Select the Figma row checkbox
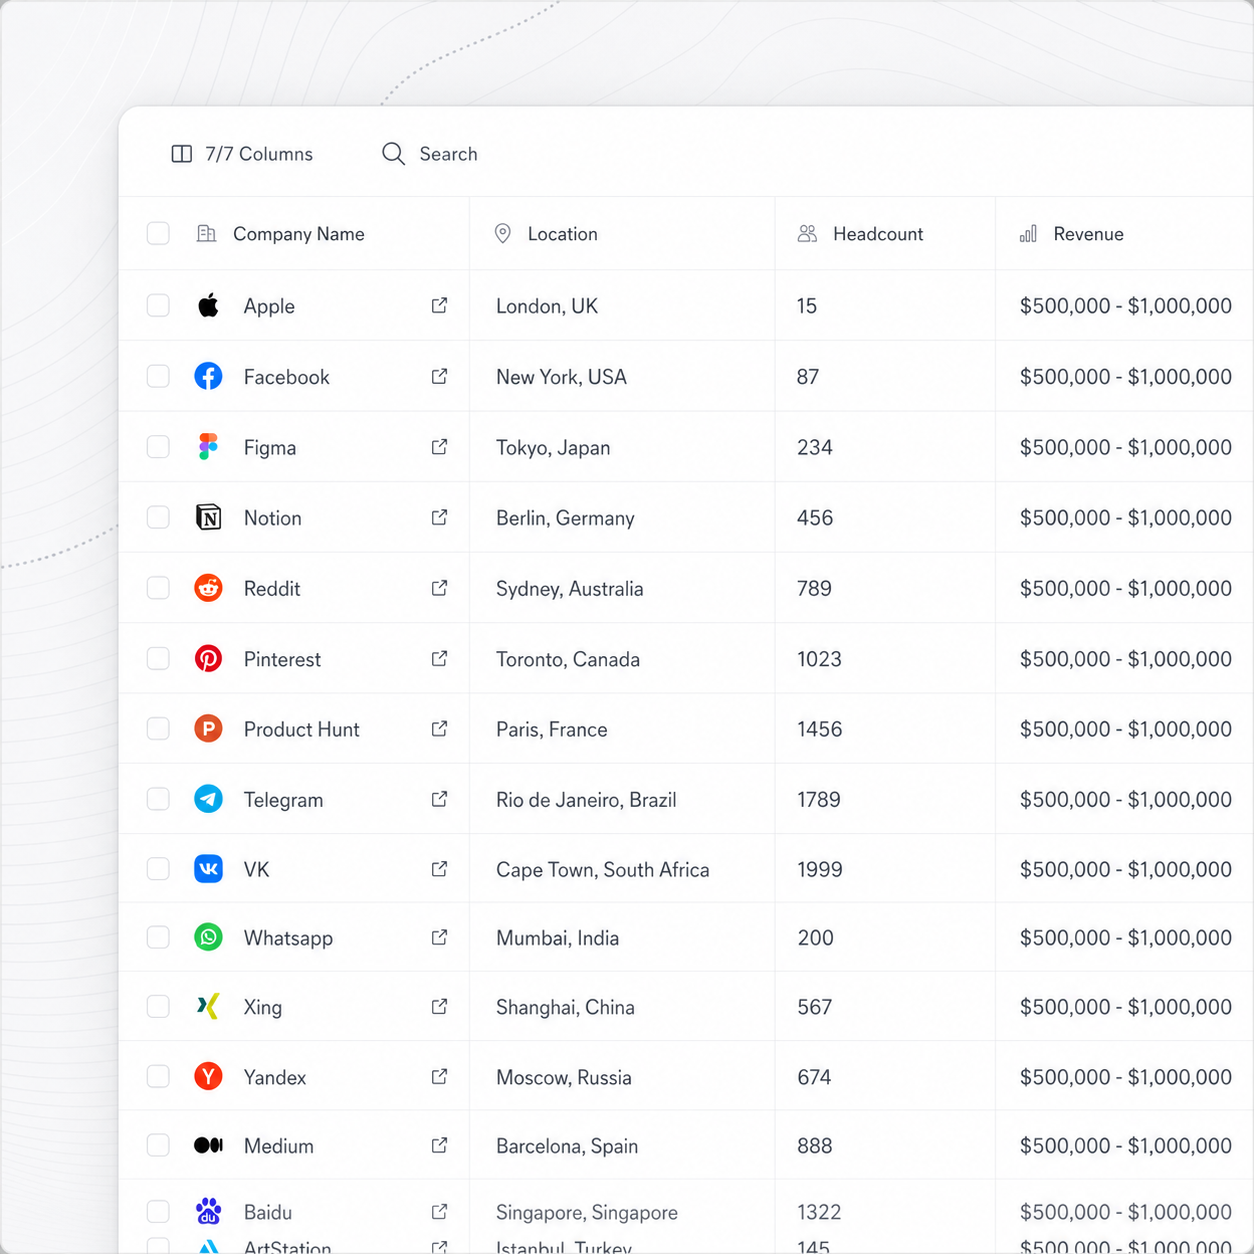 (158, 446)
